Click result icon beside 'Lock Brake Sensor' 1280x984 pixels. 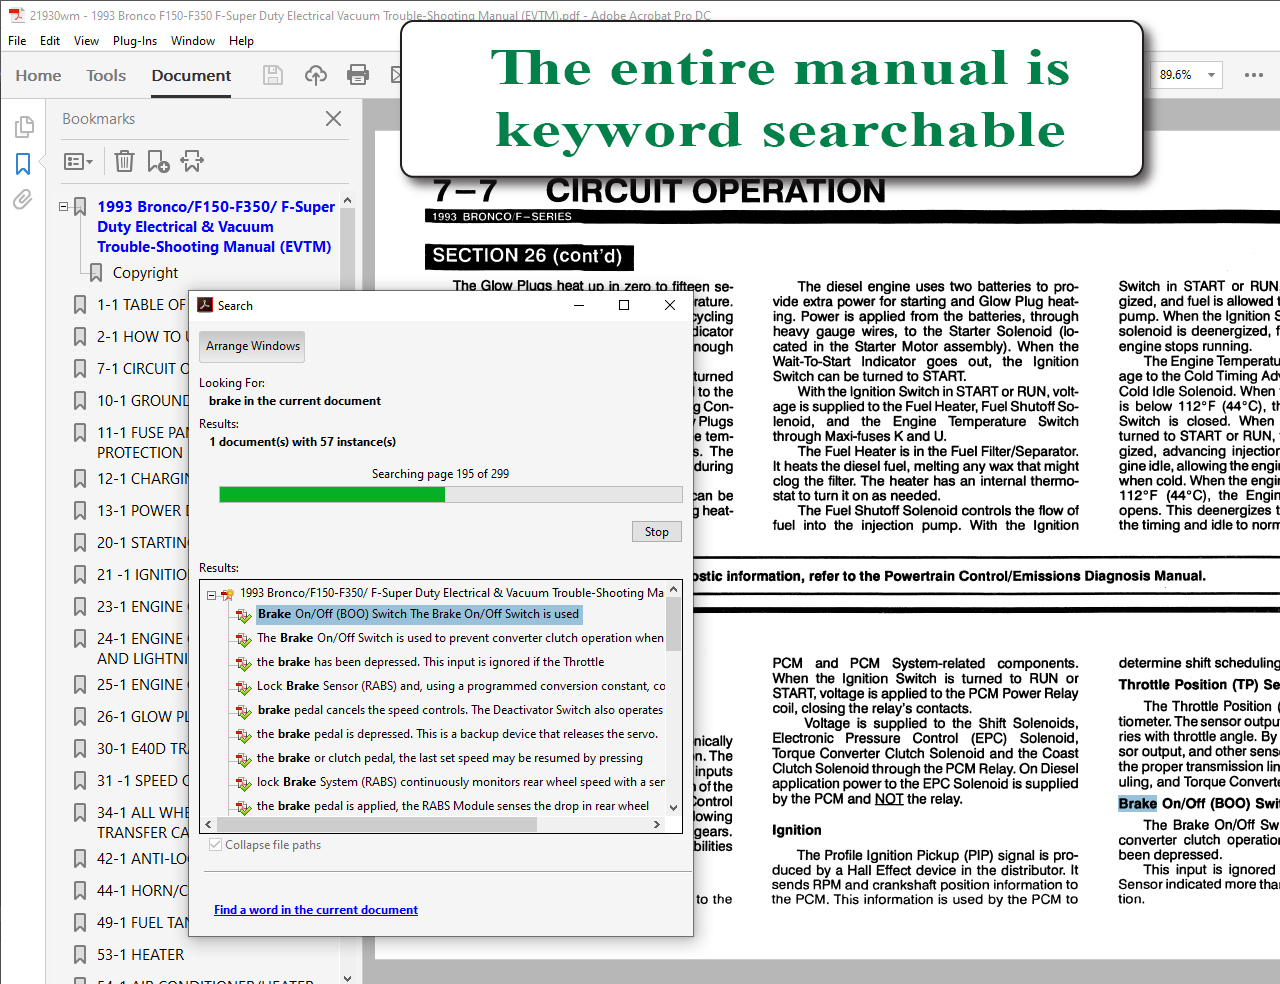tap(243, 687)
